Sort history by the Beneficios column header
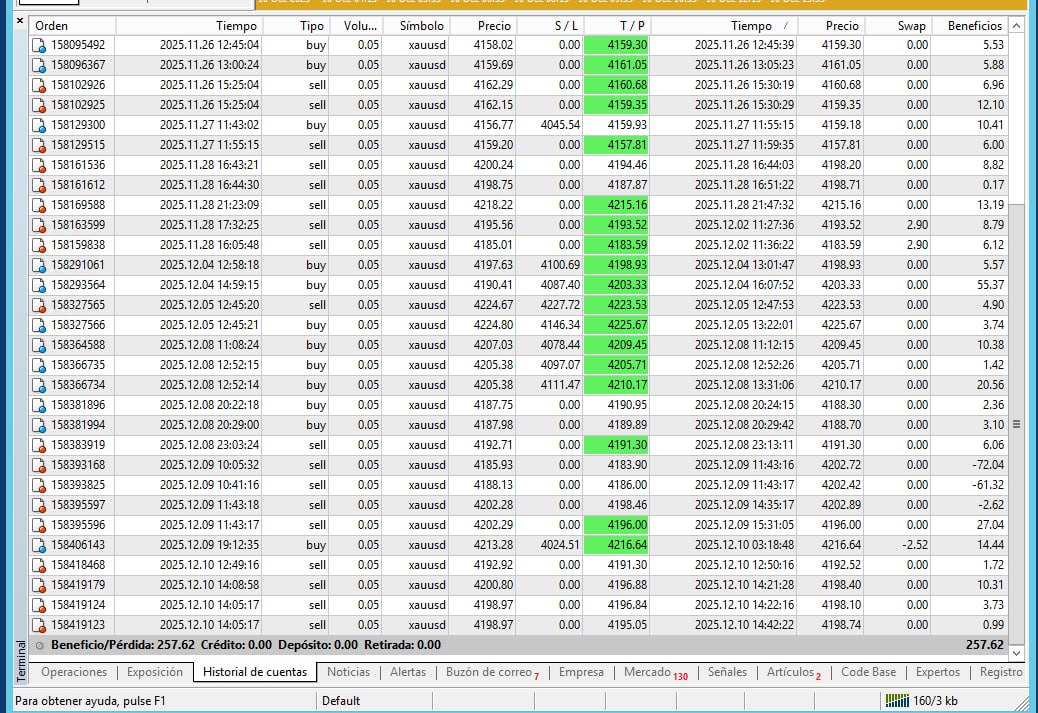The height and width of the screenshot is (713, 1038). click(972, 25)
